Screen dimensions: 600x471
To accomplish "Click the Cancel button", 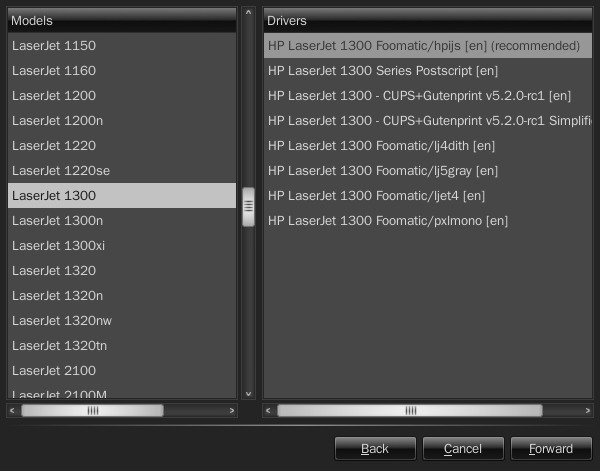I will [x=463, y=448].
